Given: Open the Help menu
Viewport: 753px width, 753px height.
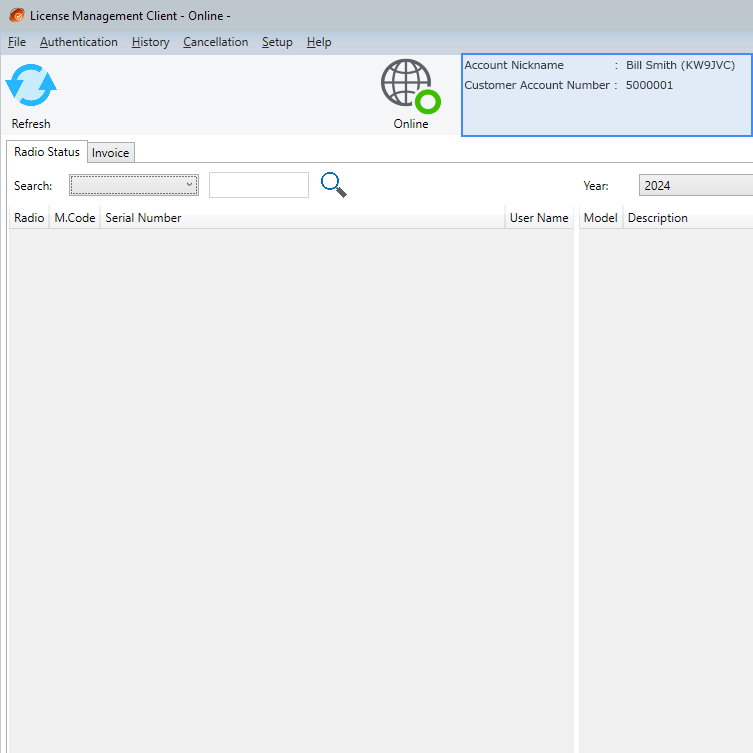Looking at the screenshot, I should pyautogui.click(x=319, y=42).
